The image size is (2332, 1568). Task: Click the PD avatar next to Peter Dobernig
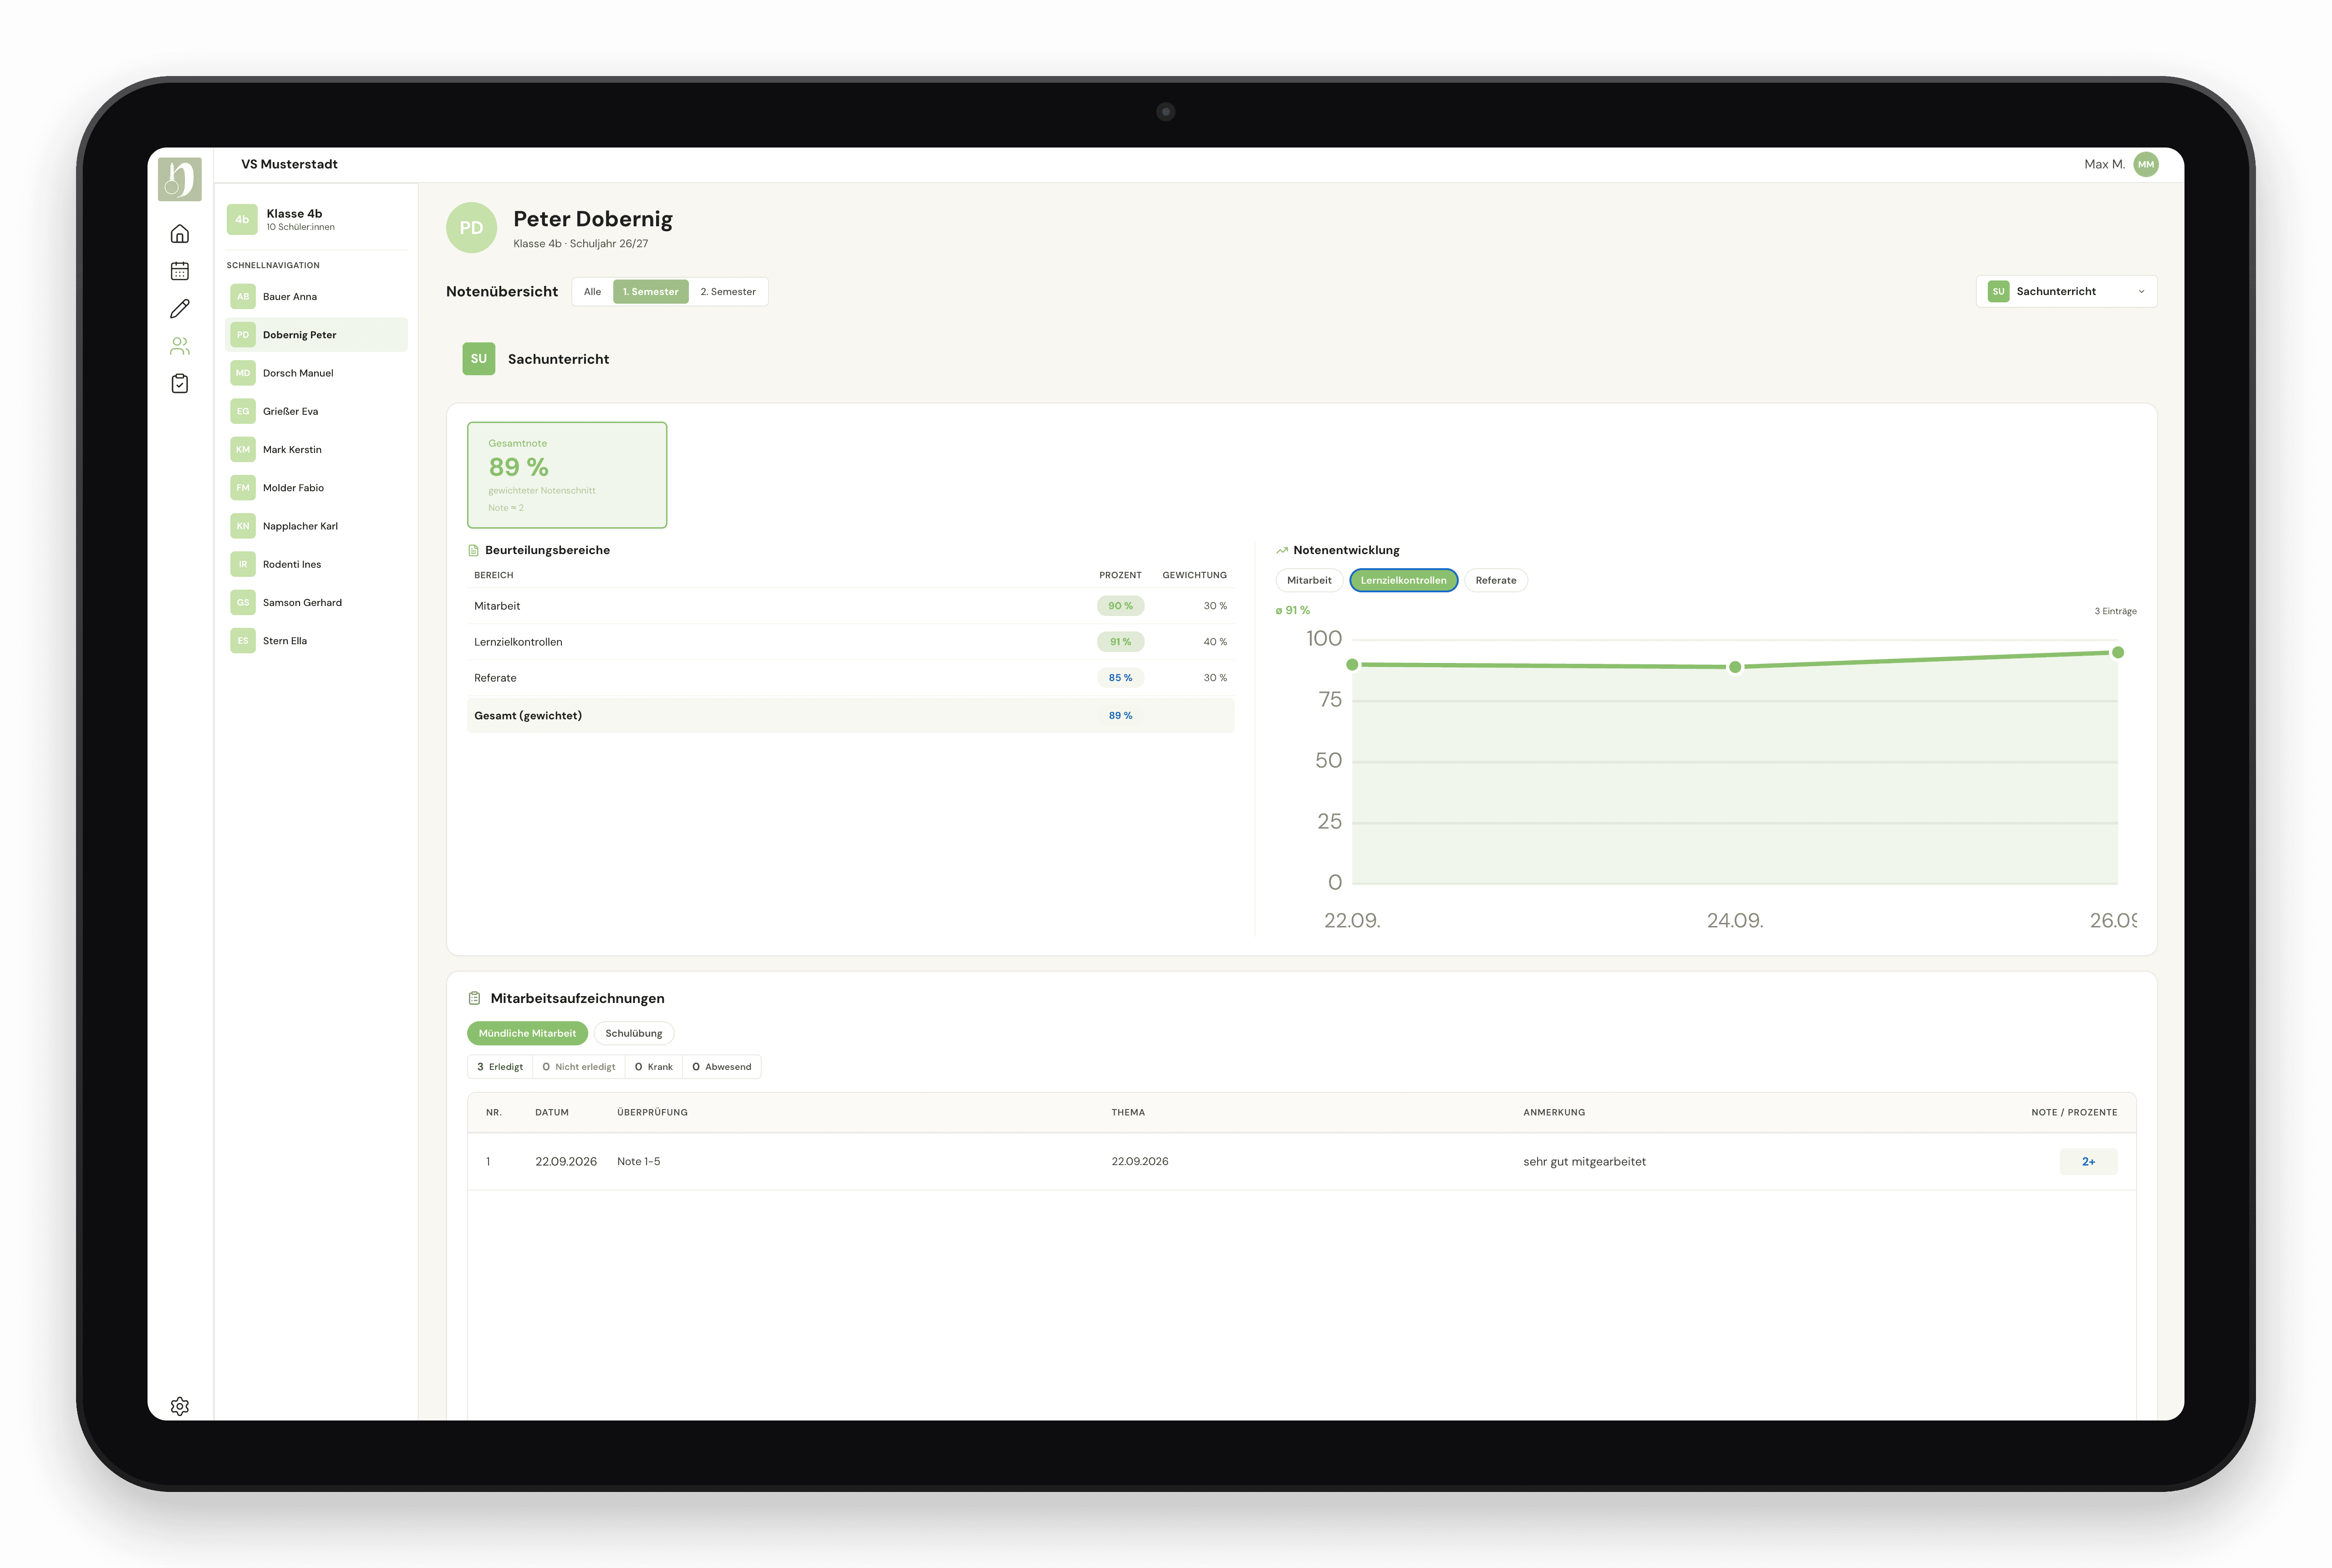(471, 228)
